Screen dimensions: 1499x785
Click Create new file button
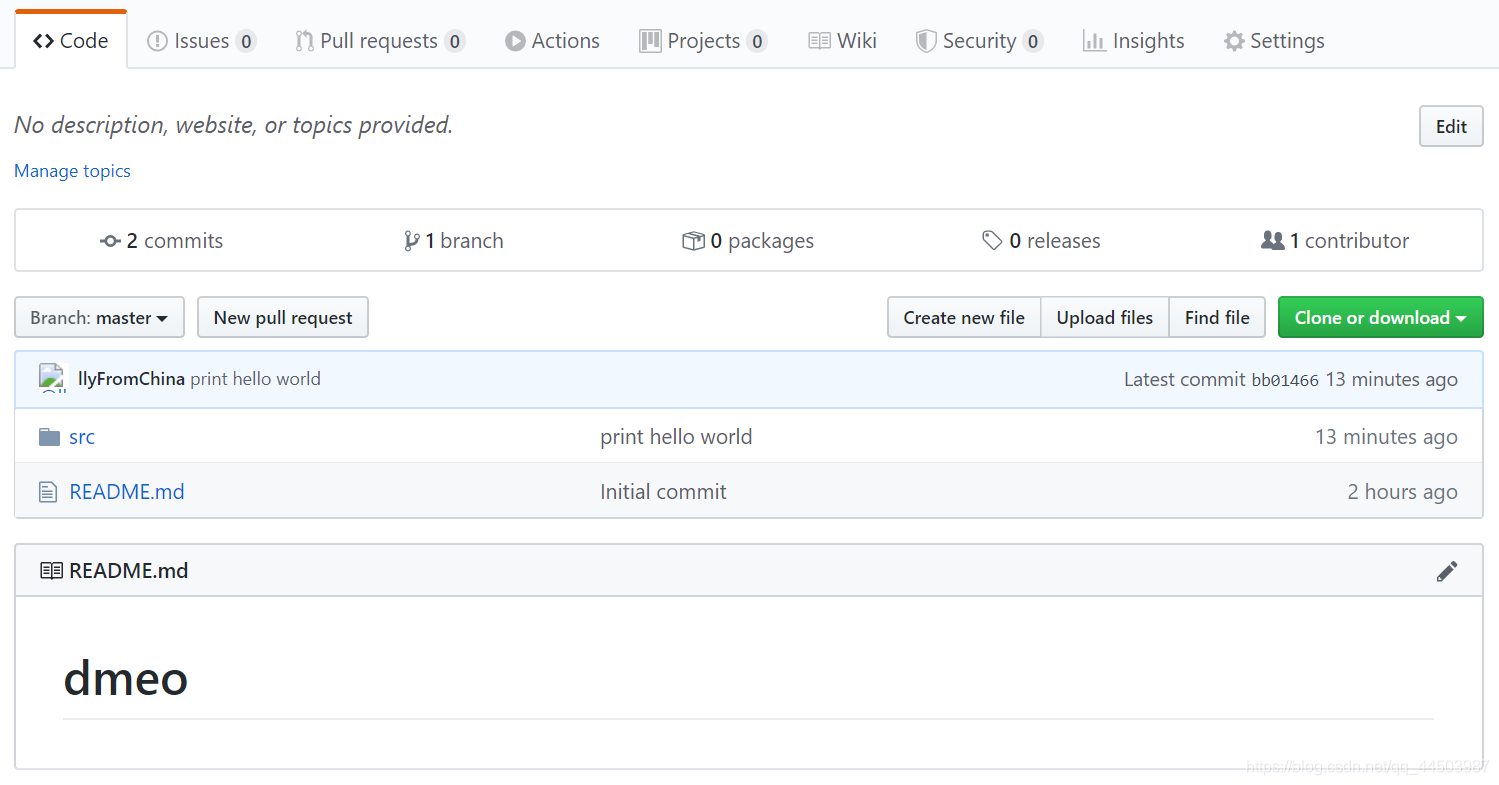pyautogui.click(x=964, y=317)
